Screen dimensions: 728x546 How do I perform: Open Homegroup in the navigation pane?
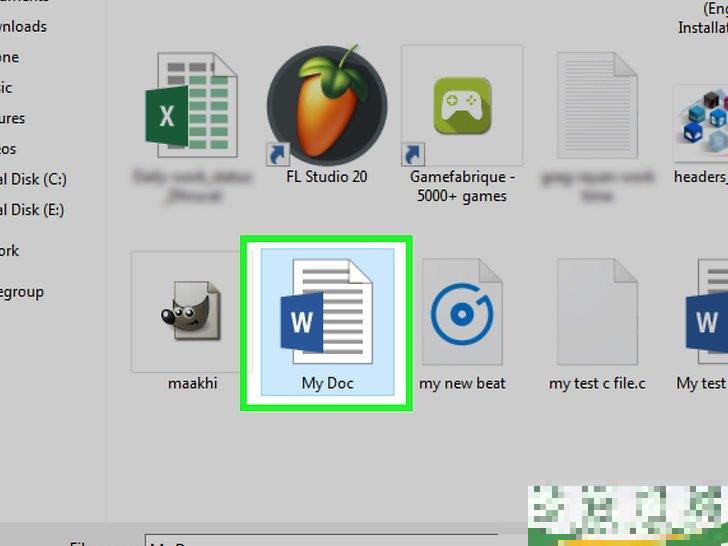[x=22, y=292]
